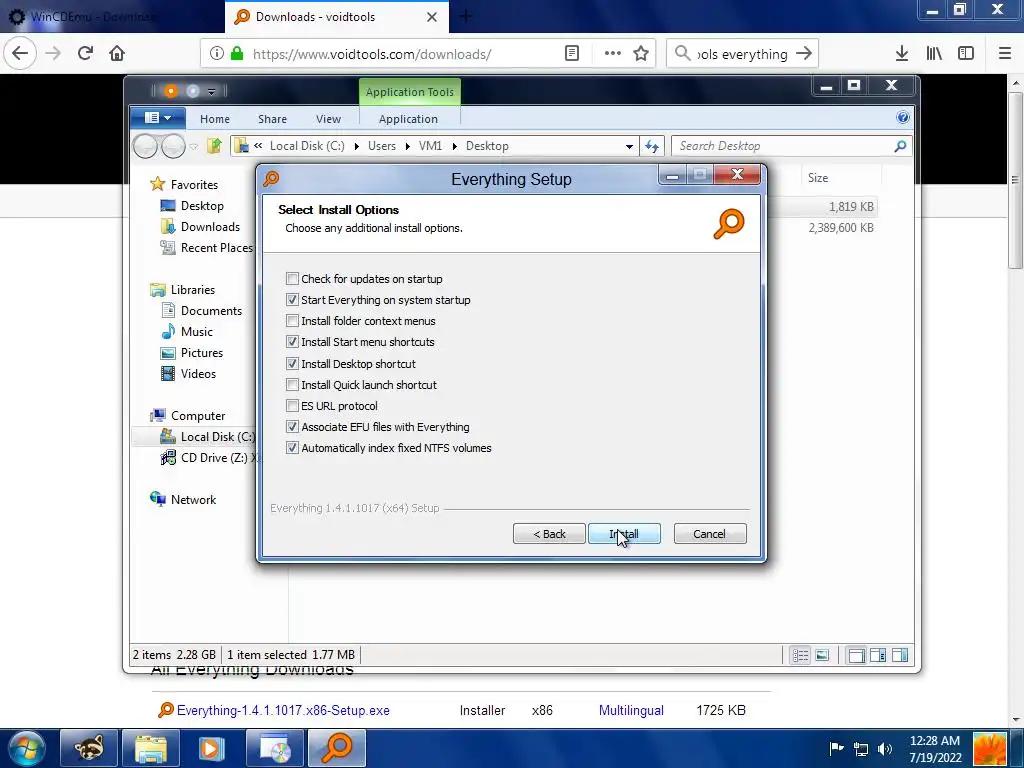
Task: Open Explorer help icon
Action: [903, 118]
